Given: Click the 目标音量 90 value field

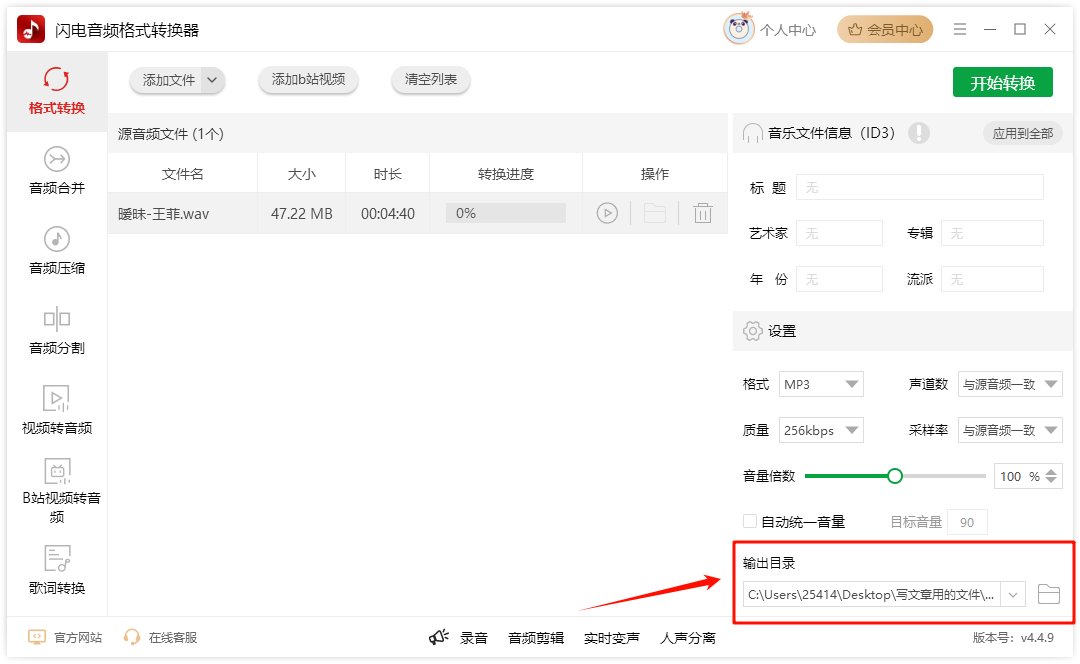Looking at the screenshot, I should (967, 522).
